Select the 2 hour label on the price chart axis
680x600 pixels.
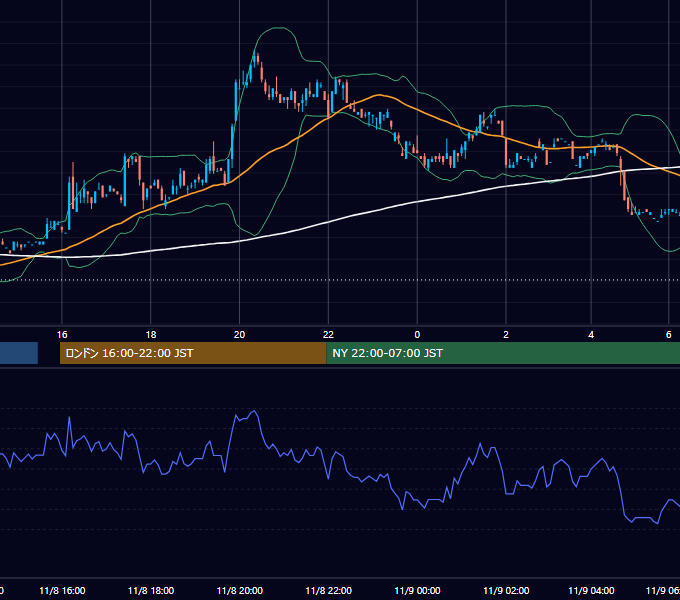pyautogui.click(x=506, y=335)
